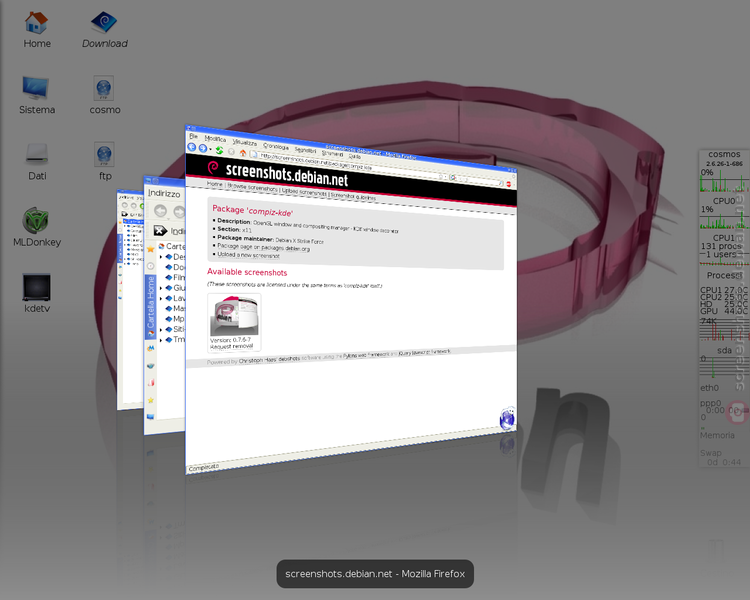Open the Firefox Strumenti menu
750x600 pixels.
coord(332,153)
